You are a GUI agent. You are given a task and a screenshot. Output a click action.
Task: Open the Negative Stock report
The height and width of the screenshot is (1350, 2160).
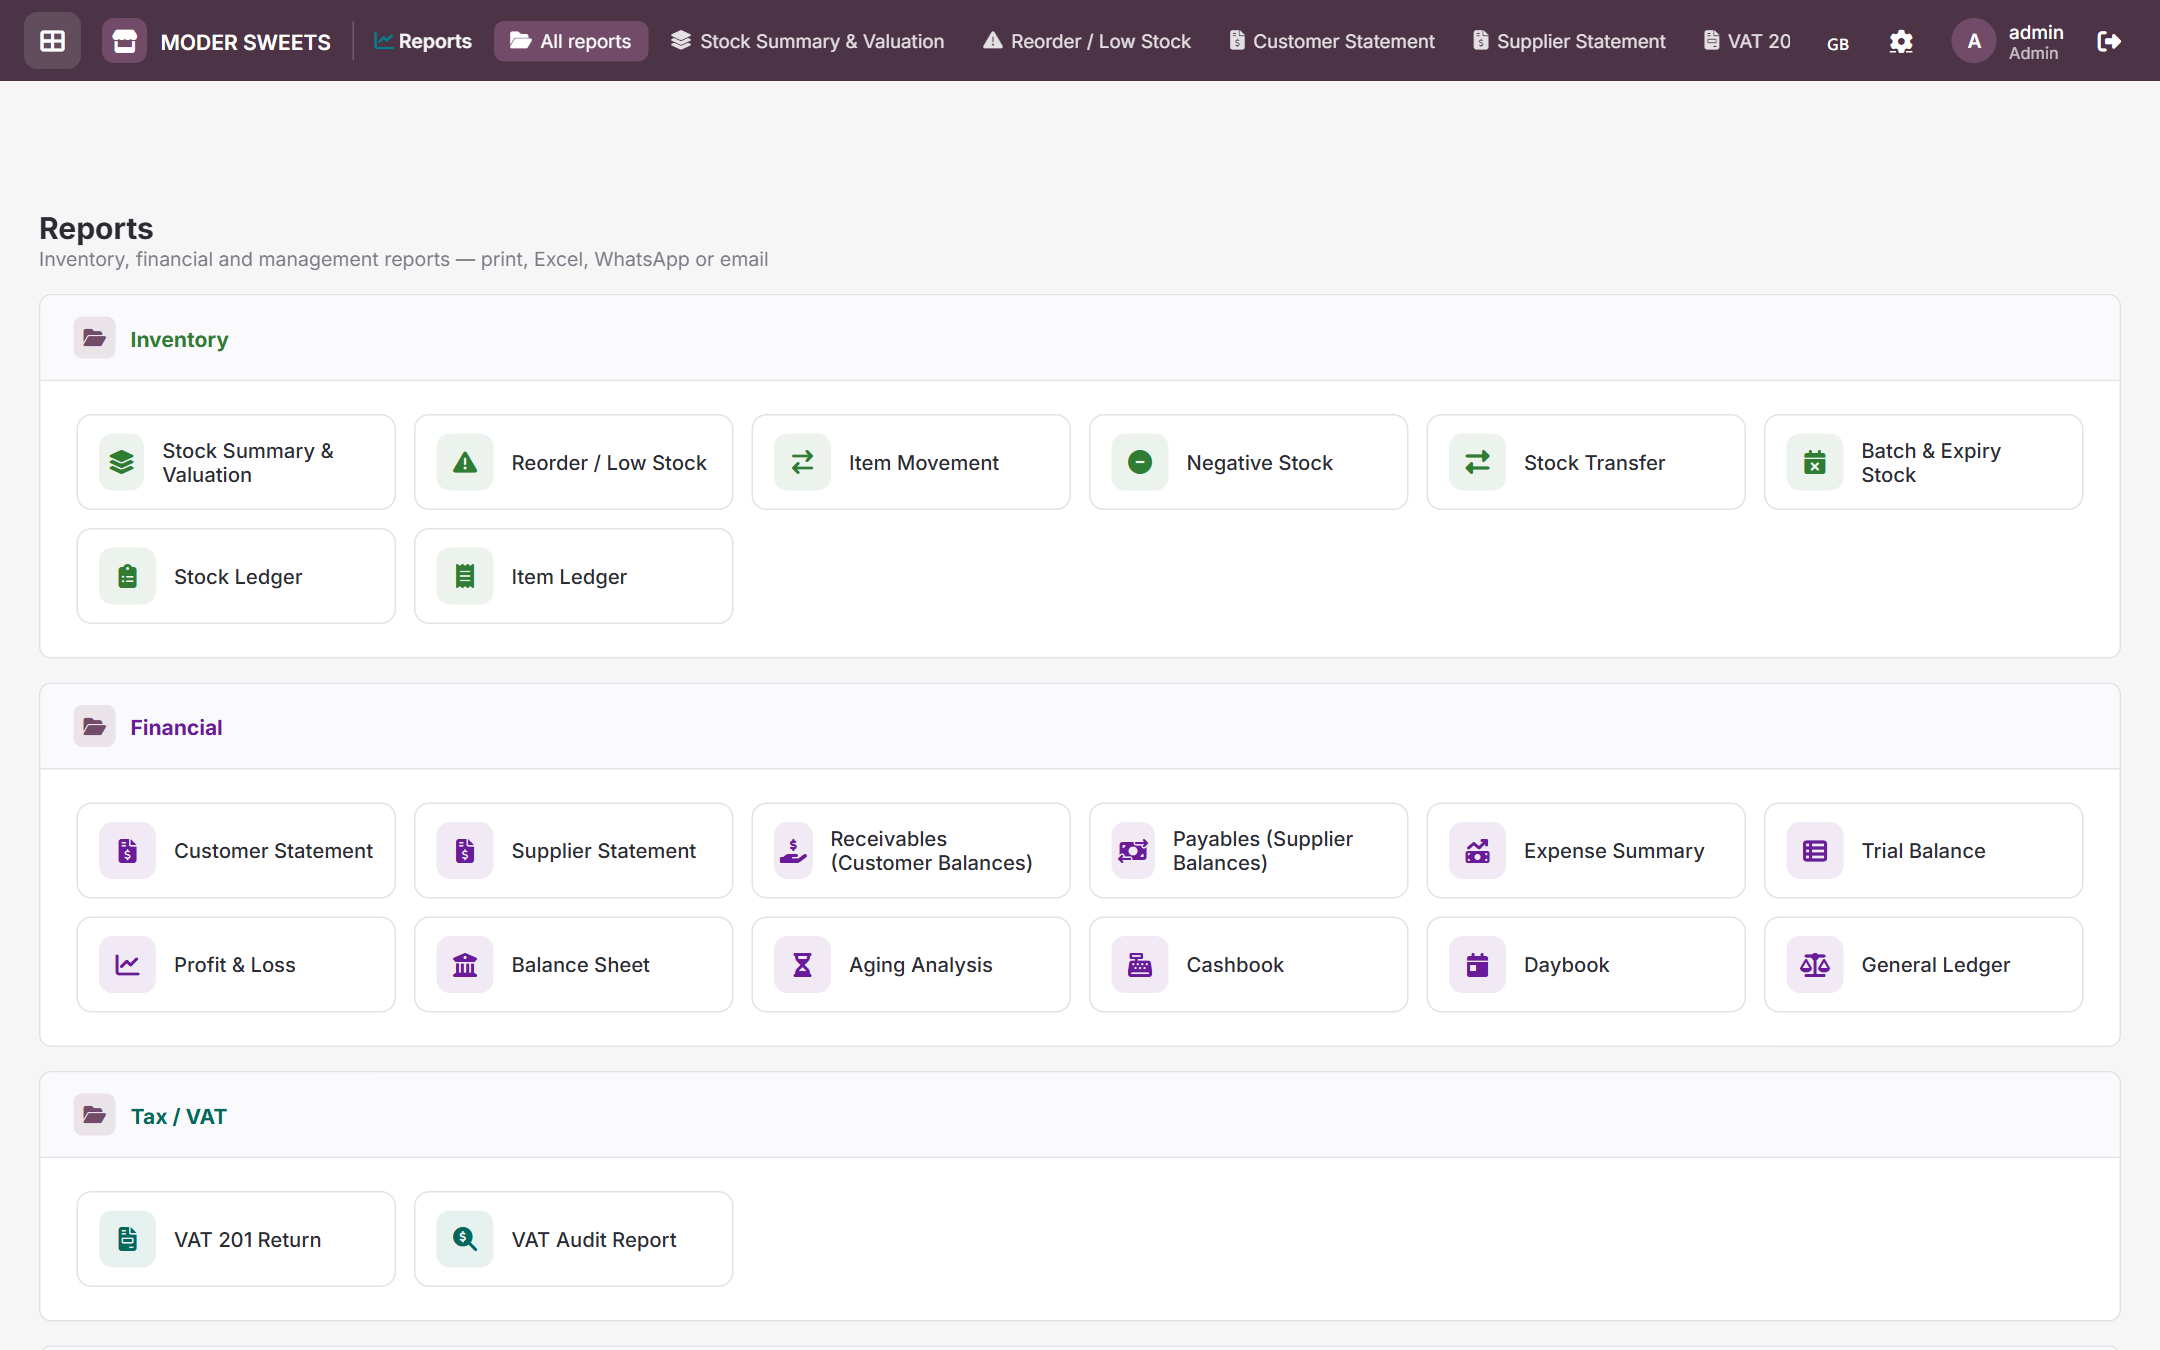(x=1248, y=462)
